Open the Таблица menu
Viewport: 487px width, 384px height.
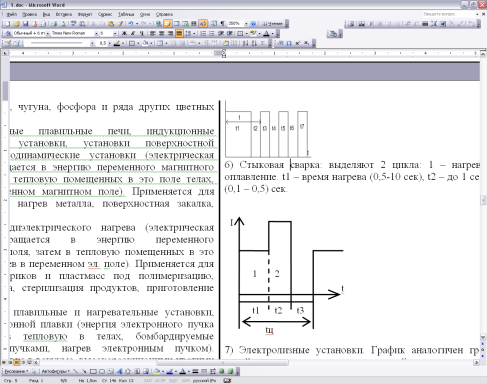[126, 14]
